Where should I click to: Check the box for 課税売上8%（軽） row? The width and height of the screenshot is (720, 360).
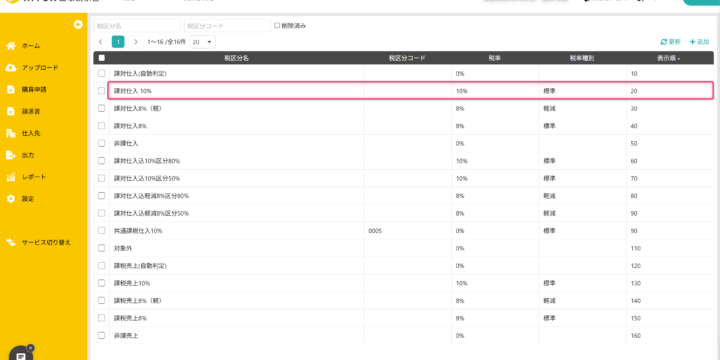point(101,301)
